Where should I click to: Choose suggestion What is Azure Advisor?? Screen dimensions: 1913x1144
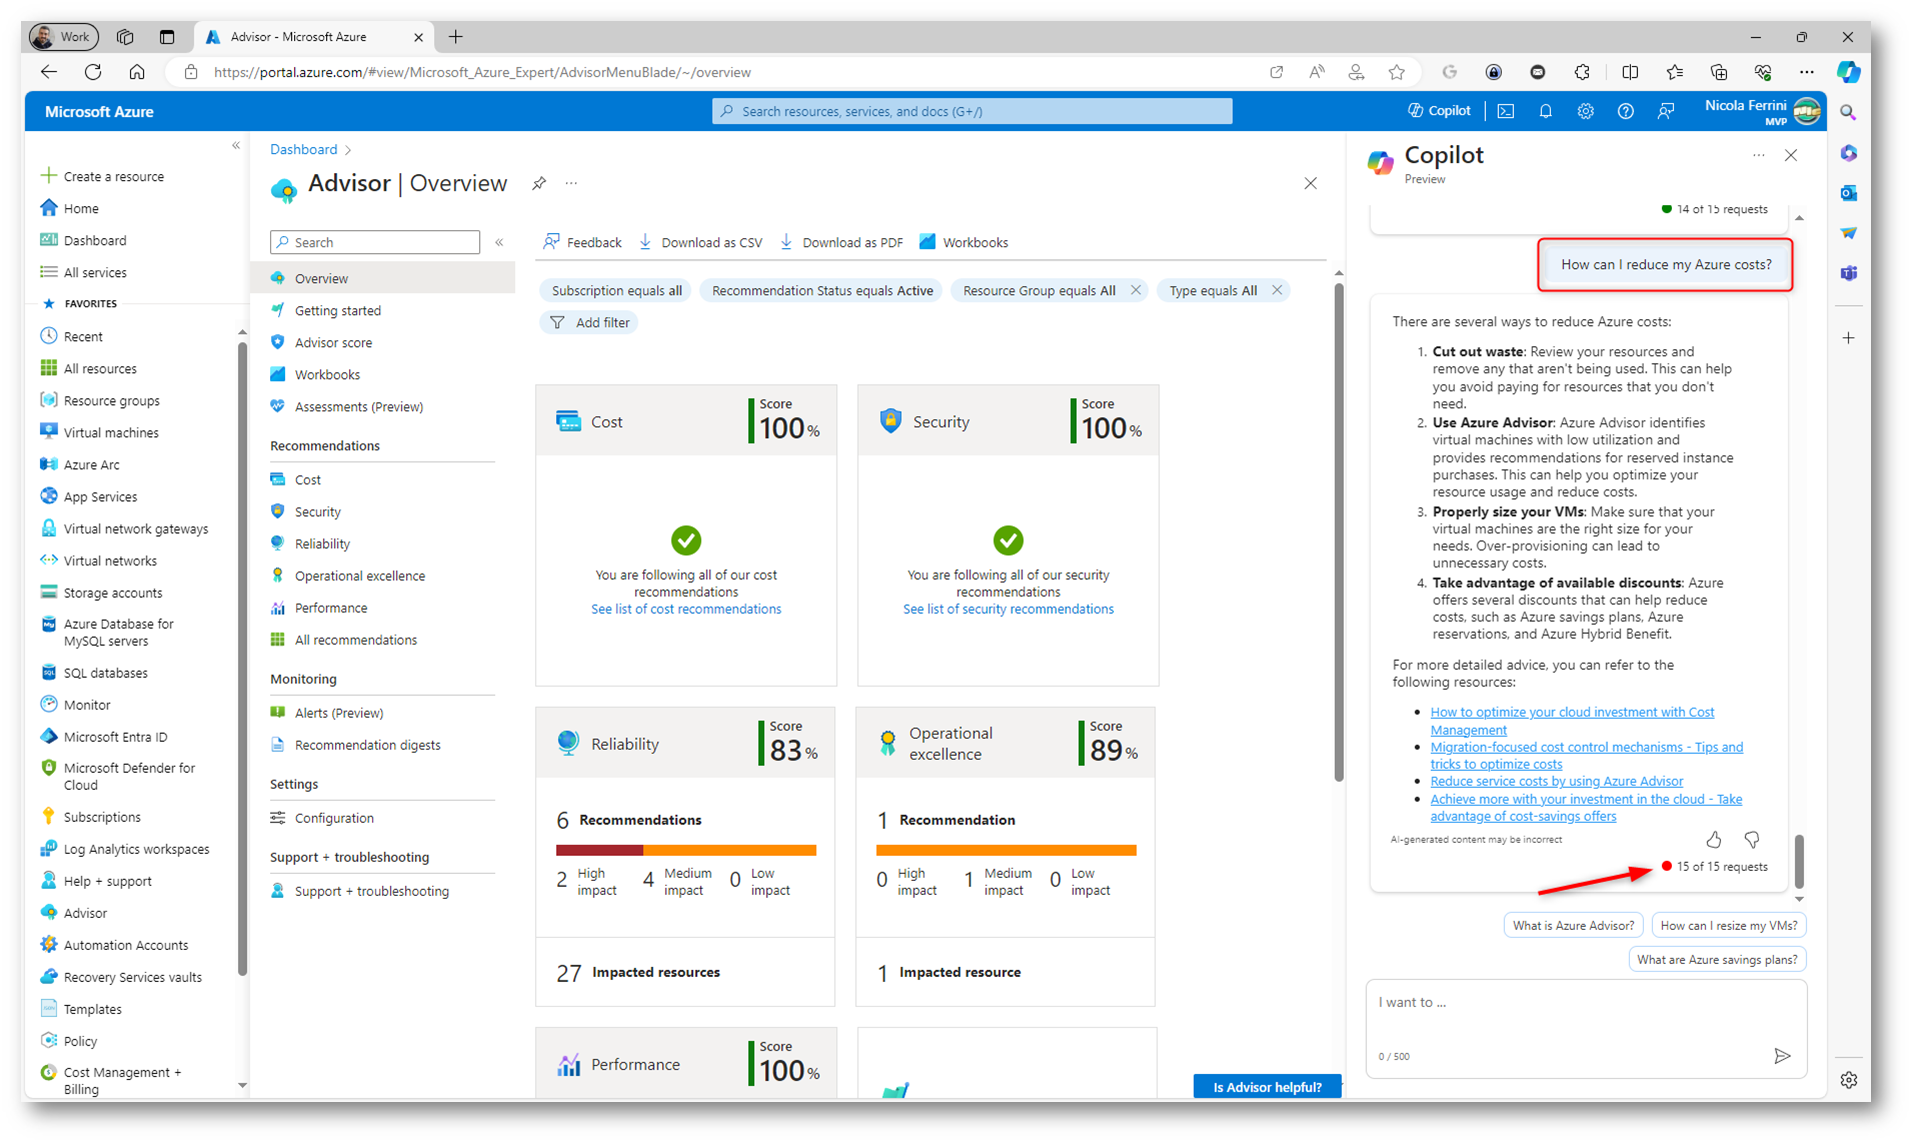click(x=1573, y=925)
